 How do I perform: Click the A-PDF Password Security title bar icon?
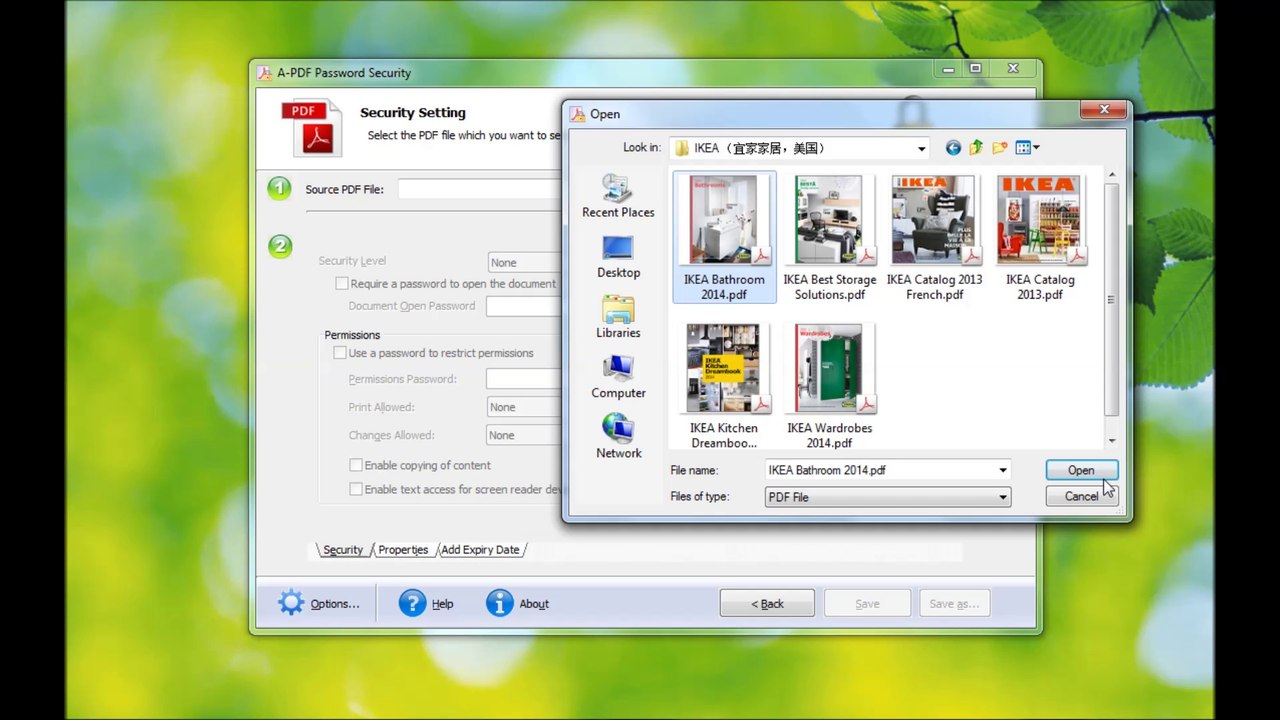pos(265,73)
